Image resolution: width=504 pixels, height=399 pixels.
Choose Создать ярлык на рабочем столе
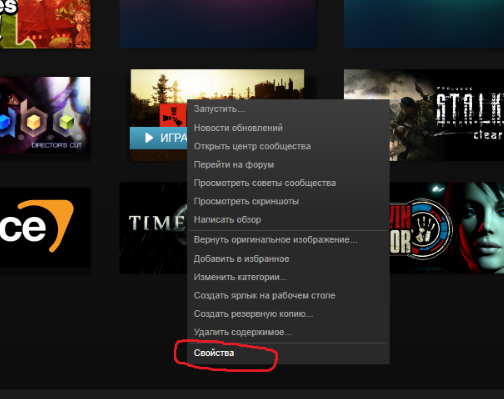(x=289, y=295)
